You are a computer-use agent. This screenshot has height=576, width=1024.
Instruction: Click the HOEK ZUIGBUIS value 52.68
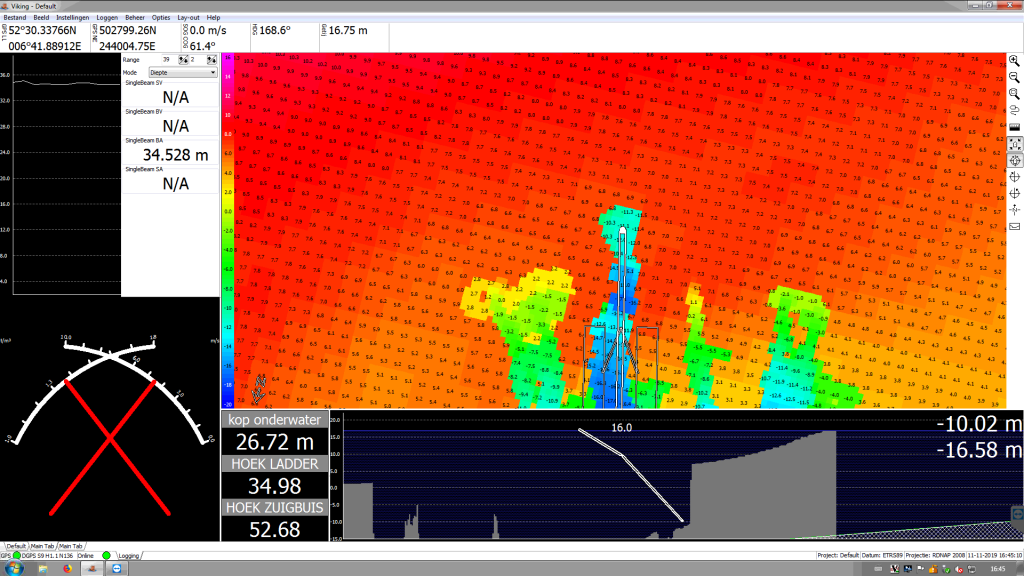[x=275, y=530]
